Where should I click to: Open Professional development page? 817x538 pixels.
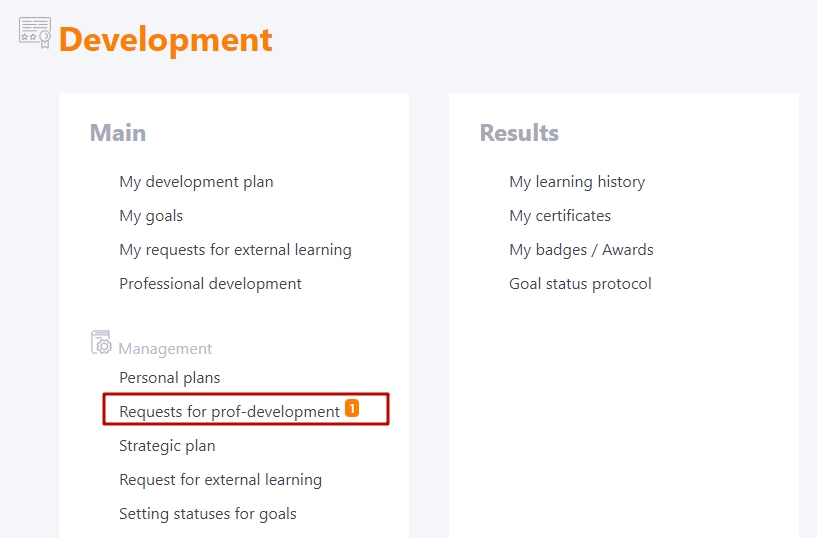211,284
